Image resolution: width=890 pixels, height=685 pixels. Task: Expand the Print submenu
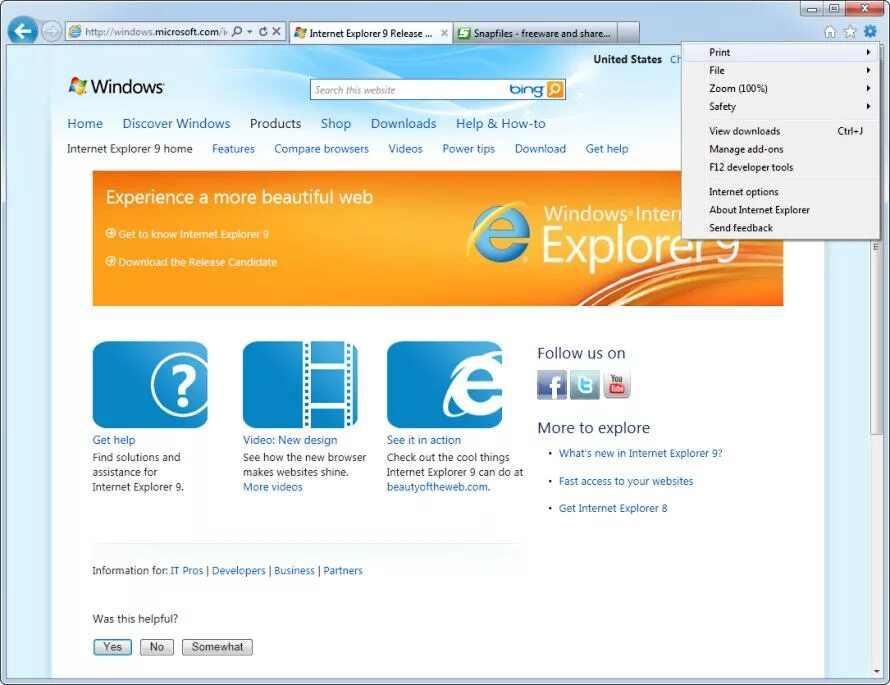point(781,52)
